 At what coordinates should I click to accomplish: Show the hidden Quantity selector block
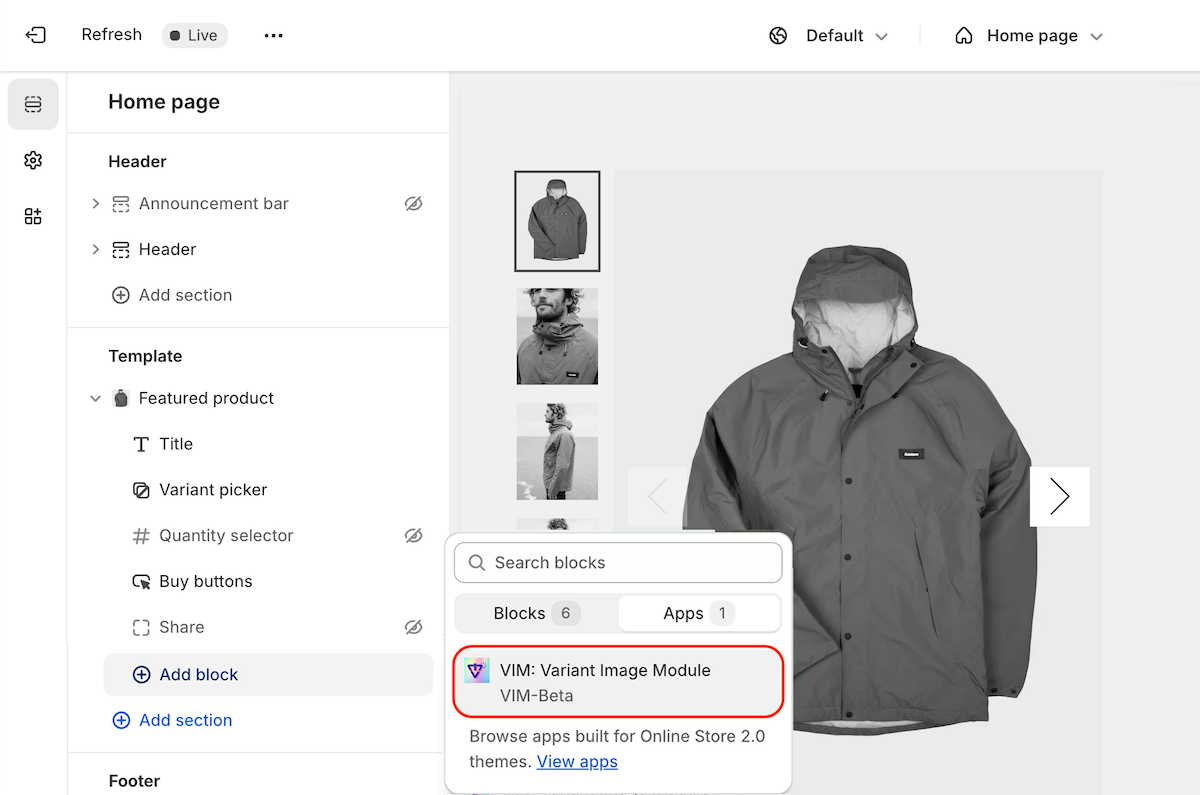(413, 536)
